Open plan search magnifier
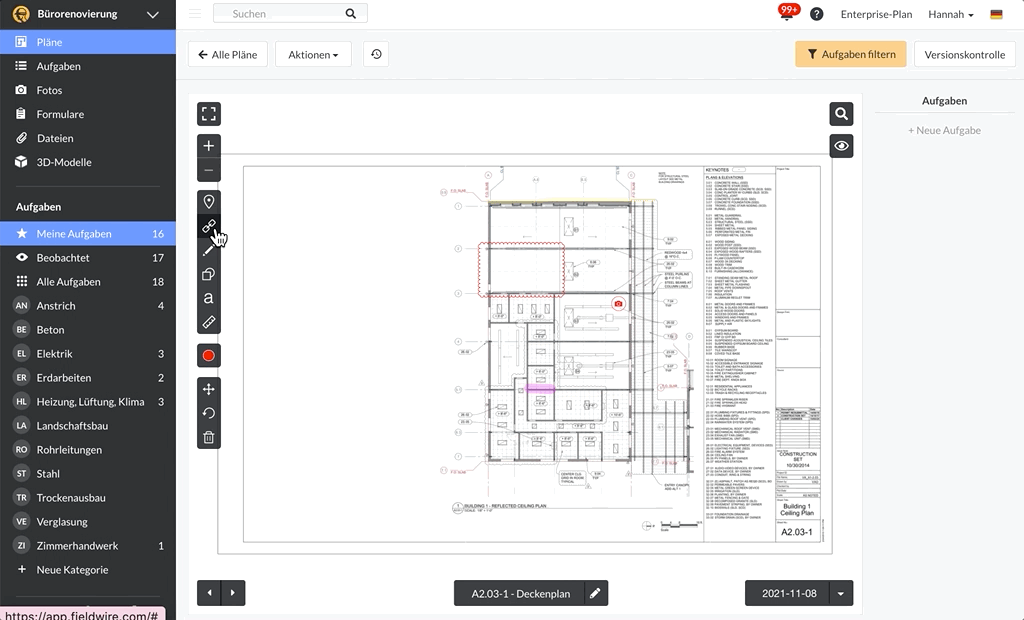Image resolution: width=1024 pixels, height=620 pixels. (842, 114)
